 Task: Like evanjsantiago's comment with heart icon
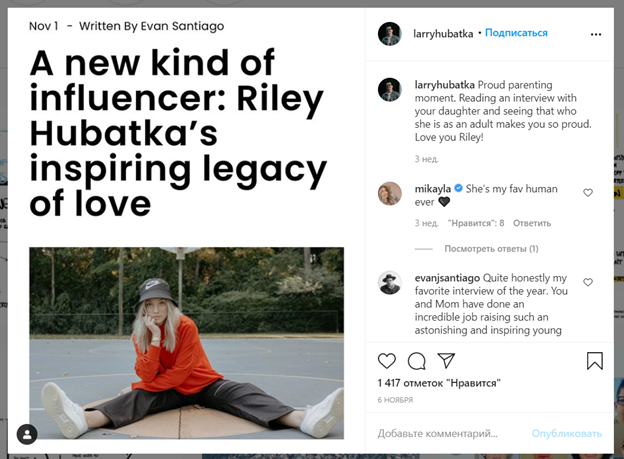[588, 282]
